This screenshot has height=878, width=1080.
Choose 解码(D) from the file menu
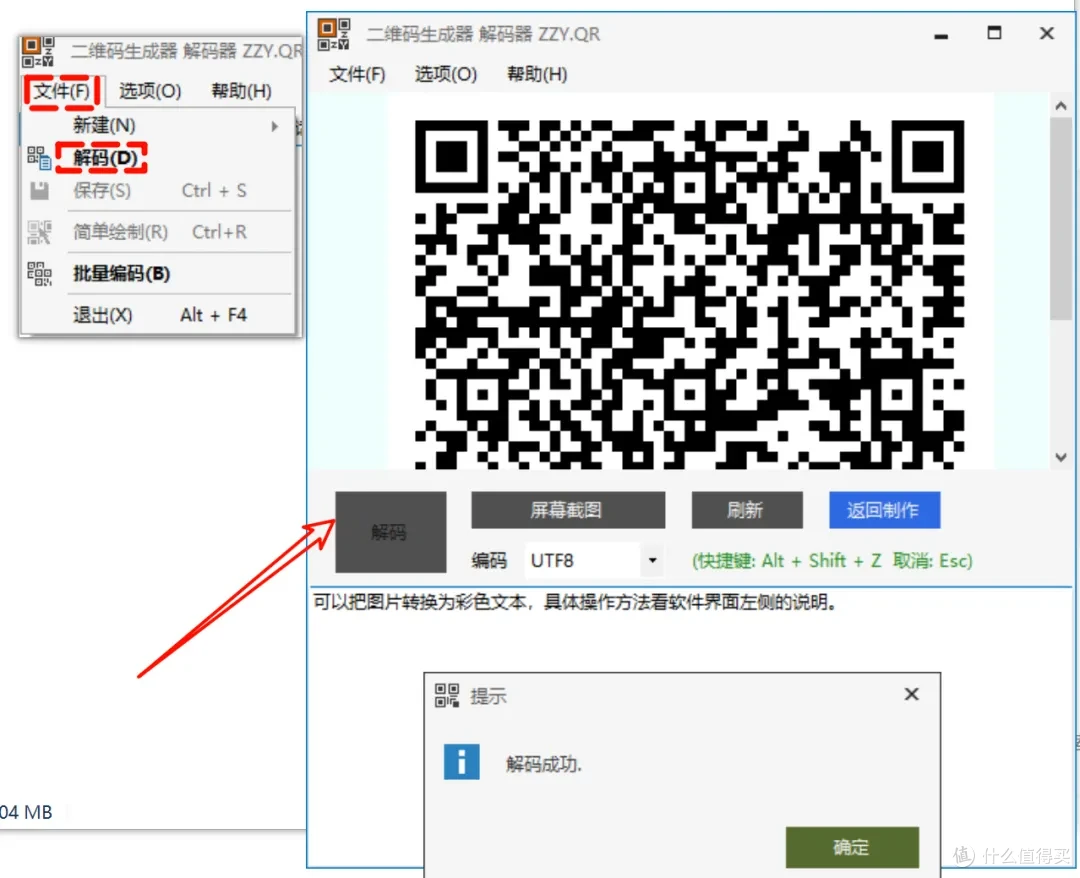tap(158, 158)
